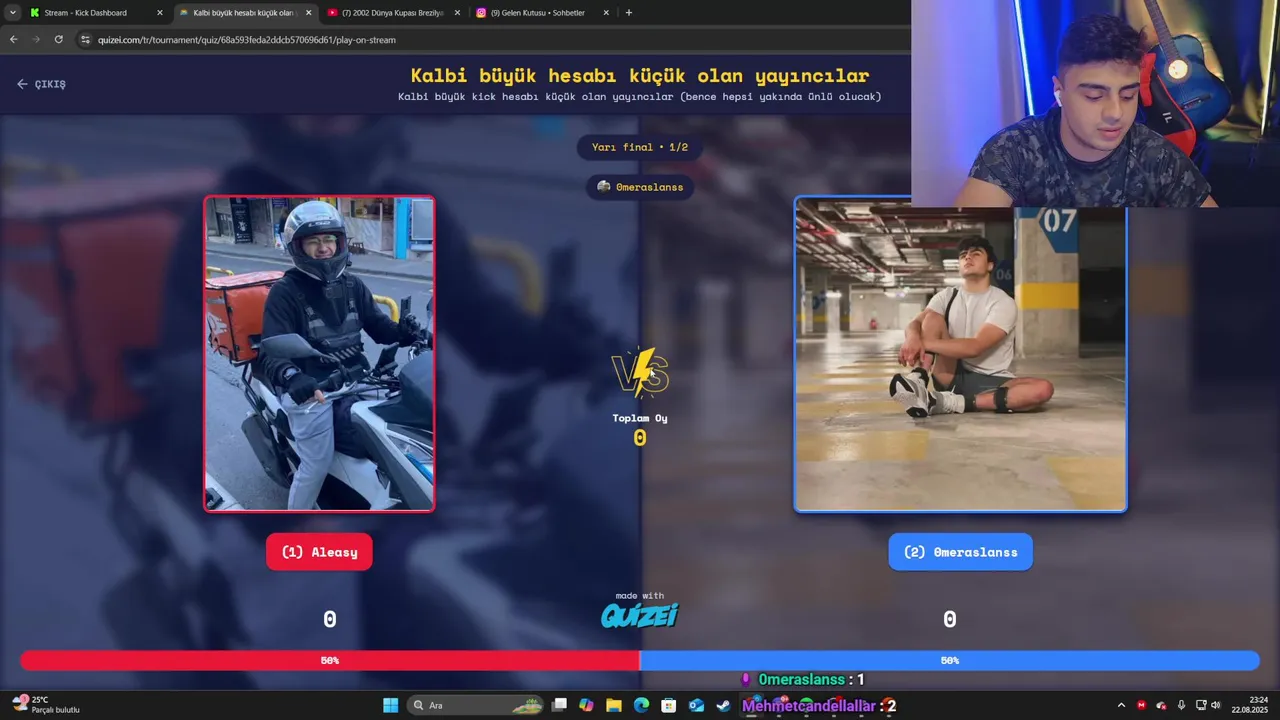Click the microphone icon in system tray
This screenshot has width=1280, height=720.
(1181, 705)
